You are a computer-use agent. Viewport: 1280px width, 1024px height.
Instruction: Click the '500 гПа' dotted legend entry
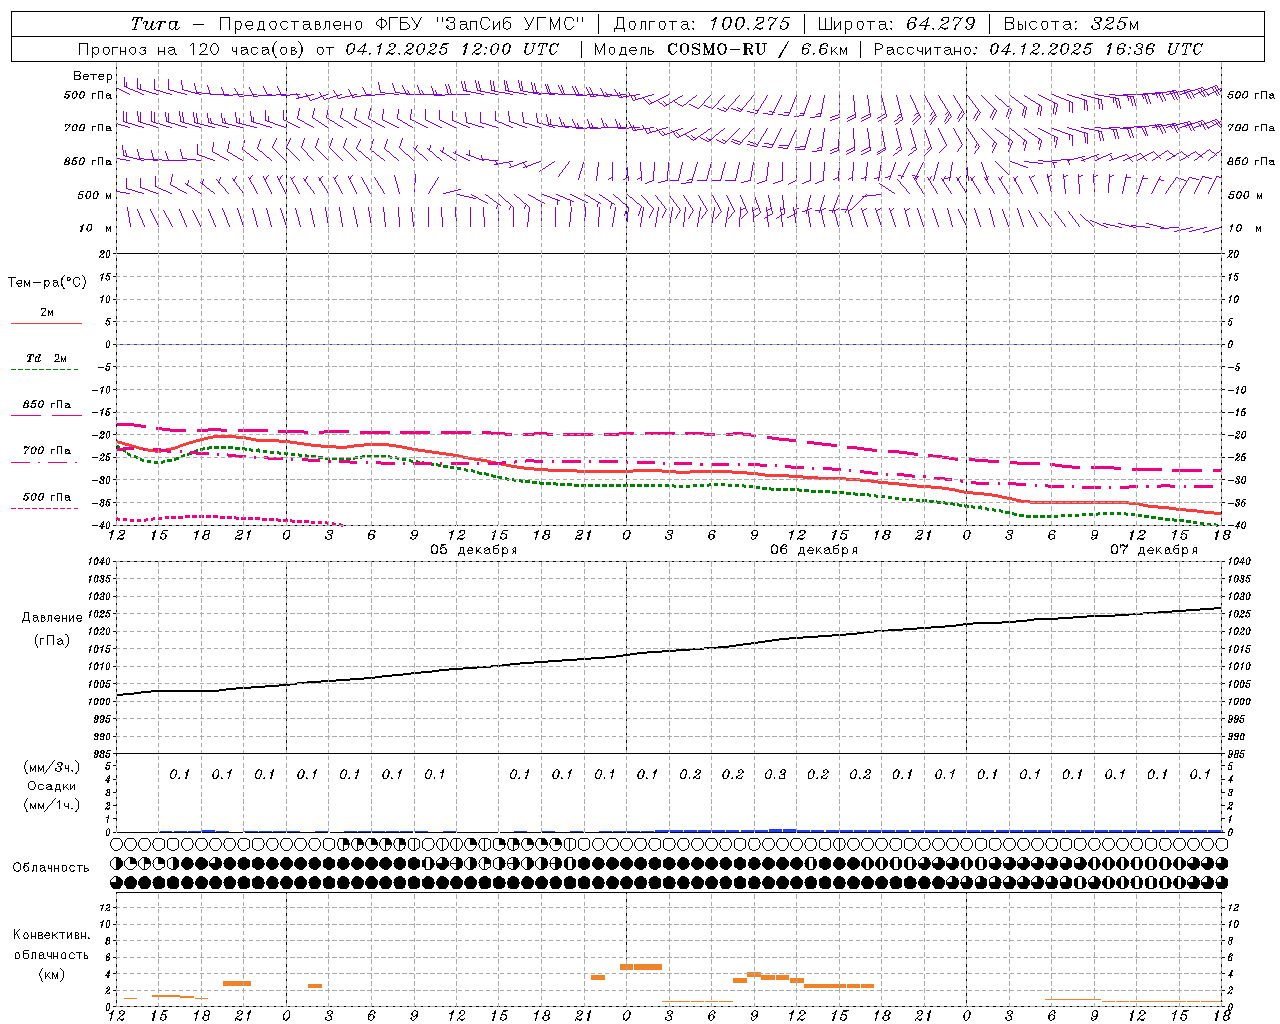[46, 497]
